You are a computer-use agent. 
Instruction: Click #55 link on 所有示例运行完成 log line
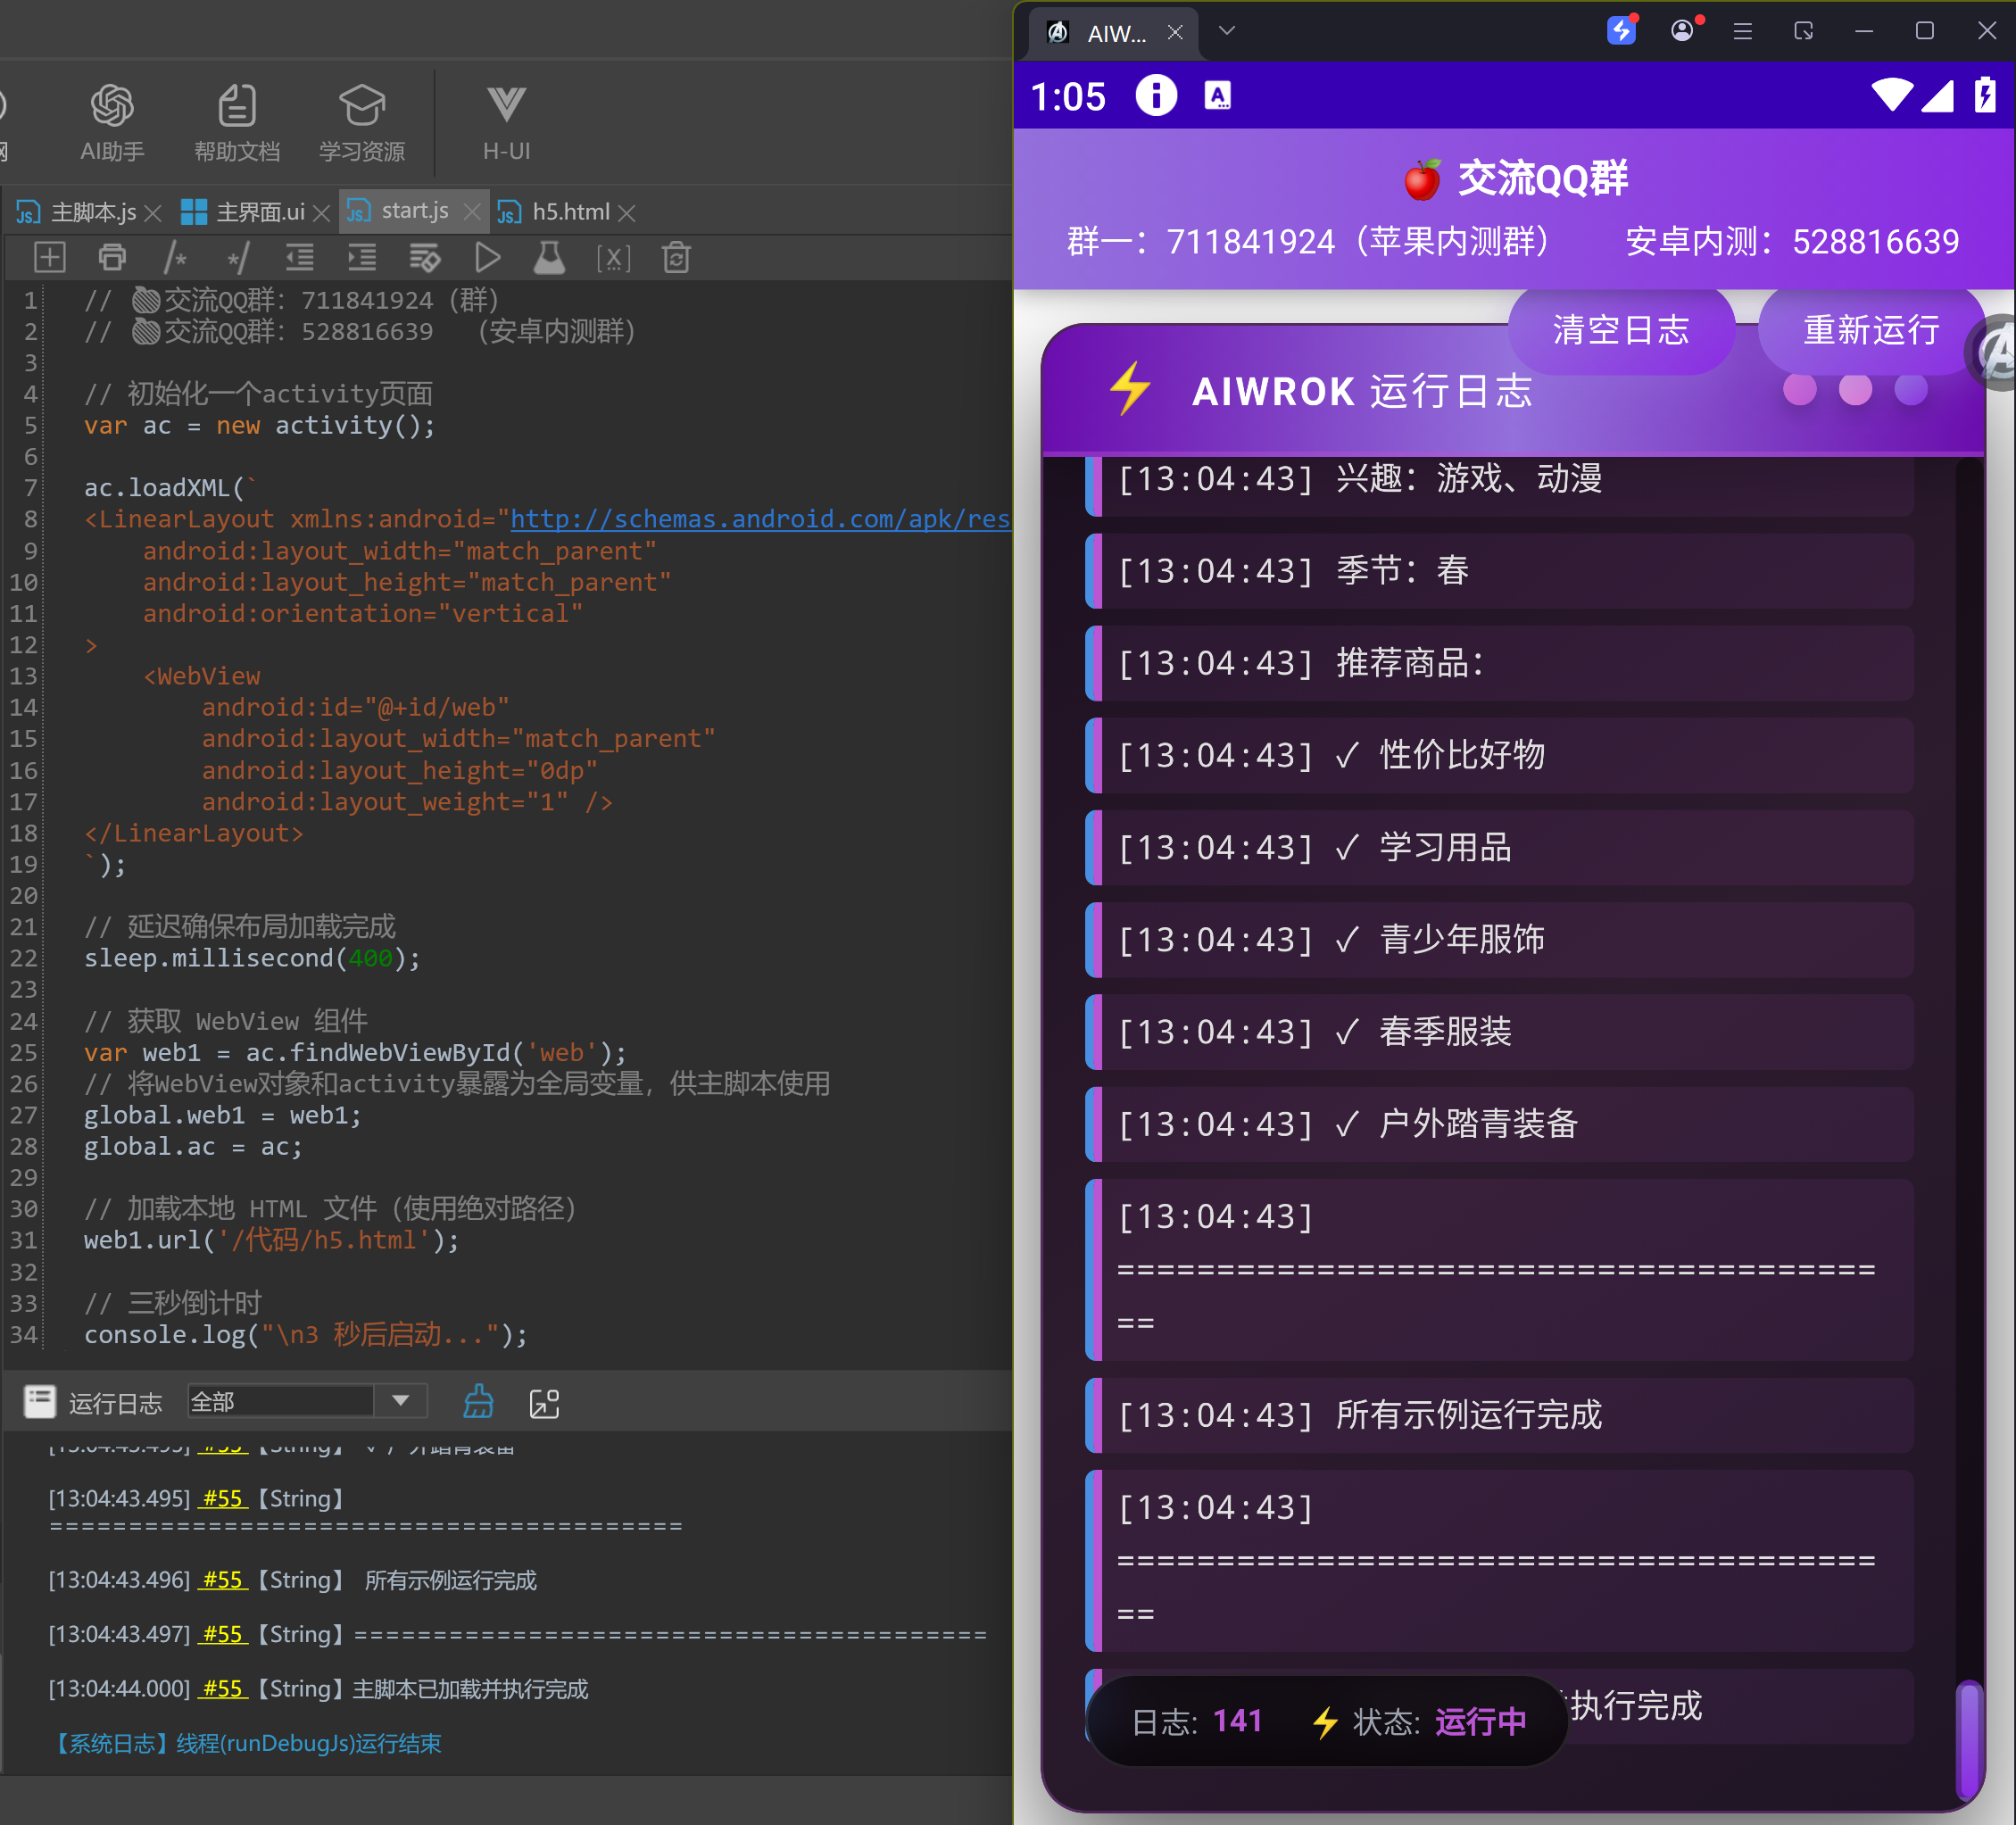pos(222,1580)
